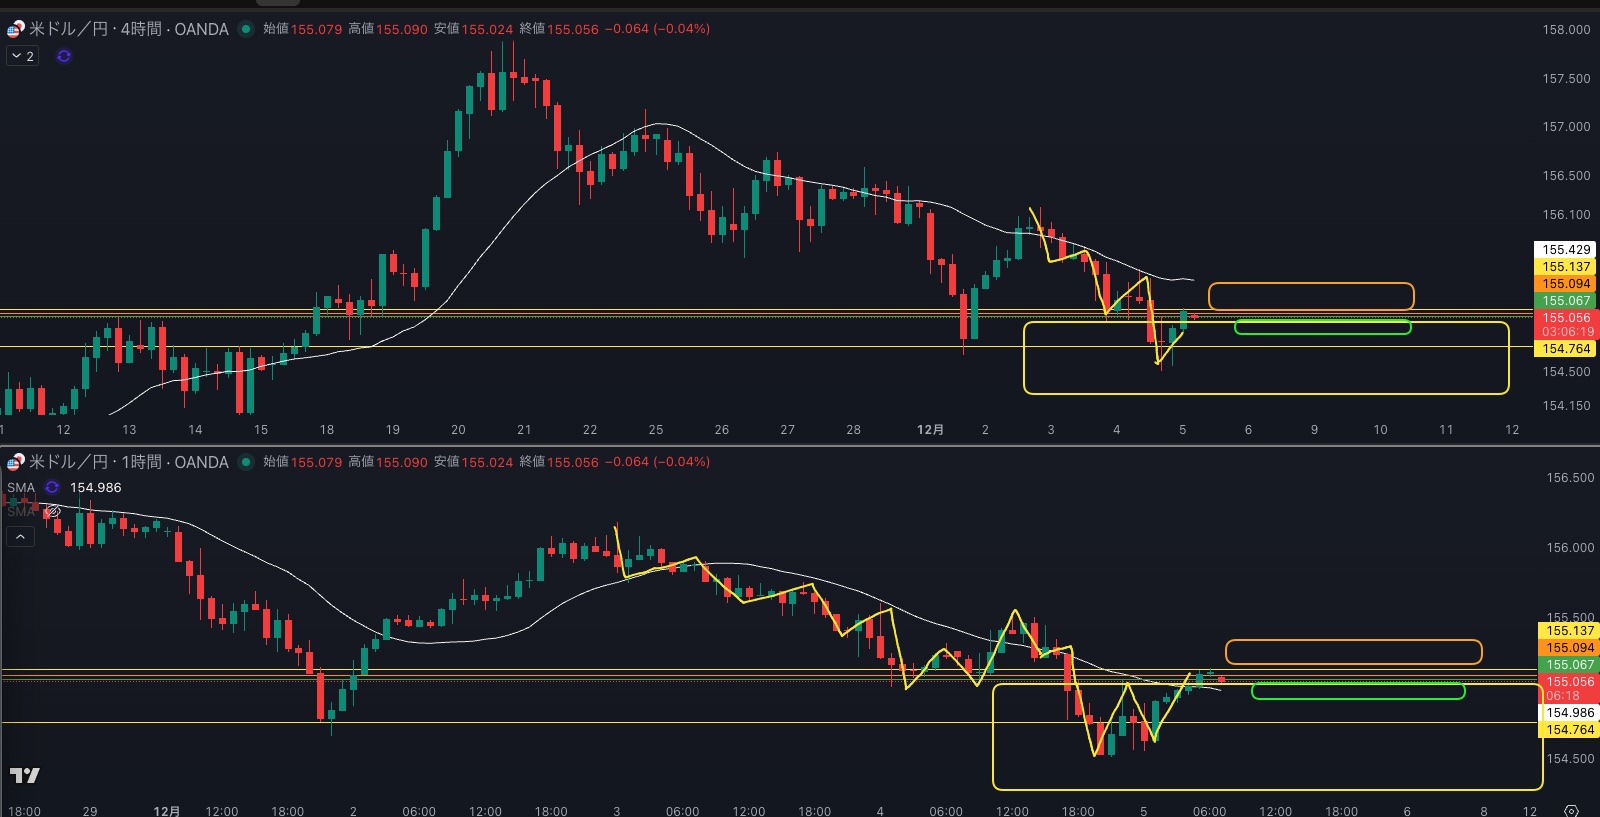Click the yellow 154.764 price label on lower chart
The image size is (1600, 817).
1569,730
